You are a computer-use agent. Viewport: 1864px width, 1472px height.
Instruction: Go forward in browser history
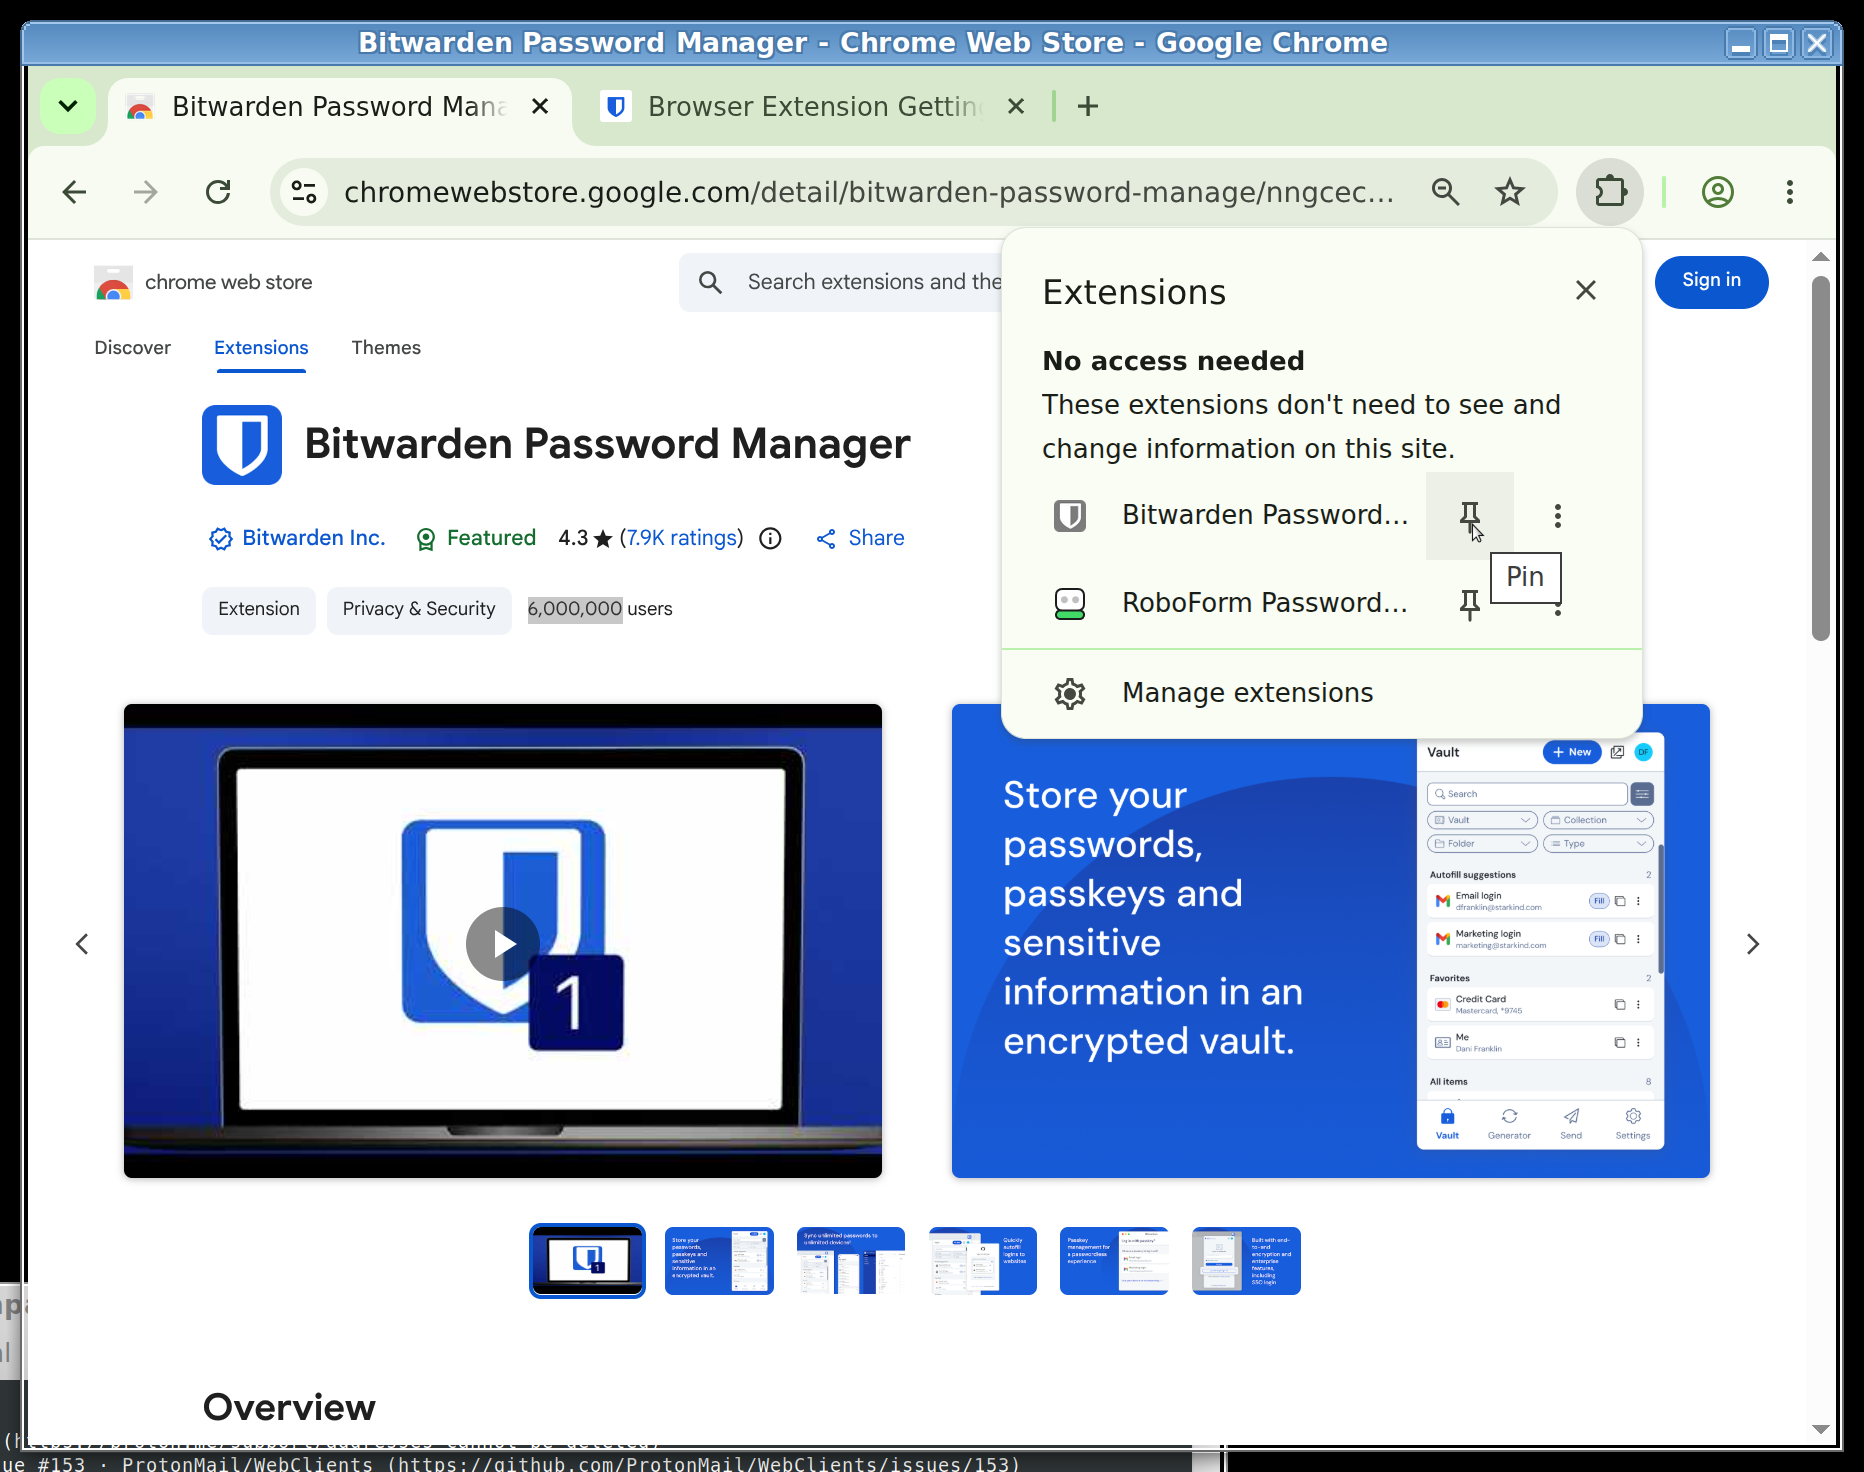pos(146,192)
